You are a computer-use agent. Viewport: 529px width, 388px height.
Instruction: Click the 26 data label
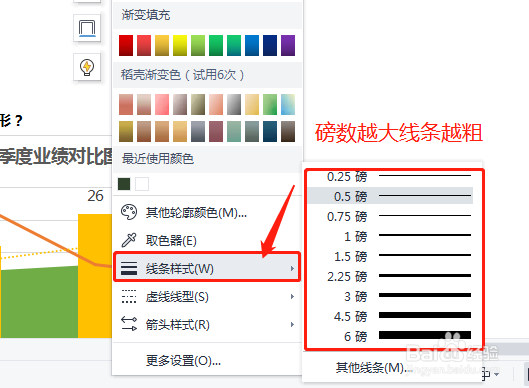[95, 196]
